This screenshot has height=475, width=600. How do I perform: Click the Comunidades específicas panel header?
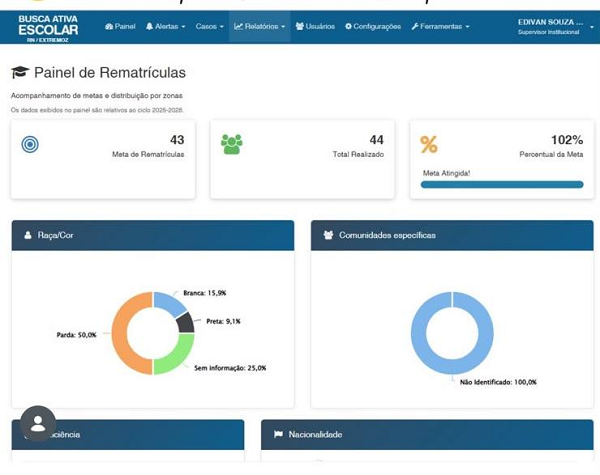pyautogui.click(x=452, y=235)
